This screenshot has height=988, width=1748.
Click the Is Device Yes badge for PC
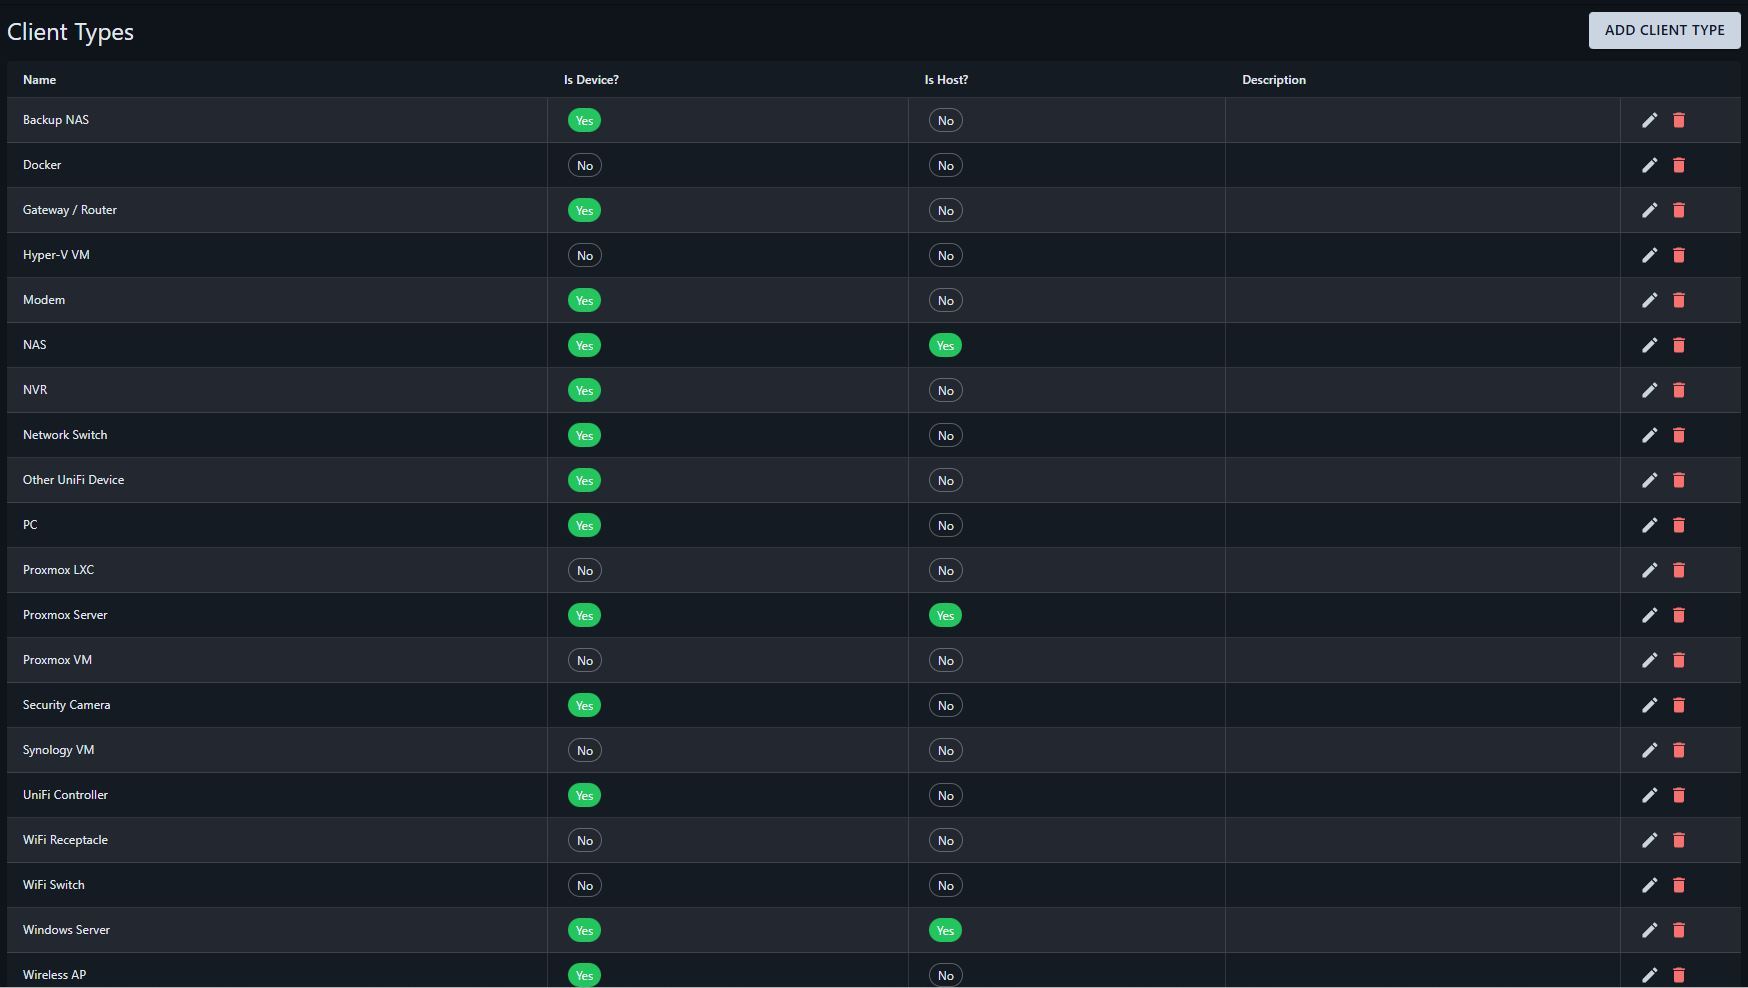tap(584, 525)
